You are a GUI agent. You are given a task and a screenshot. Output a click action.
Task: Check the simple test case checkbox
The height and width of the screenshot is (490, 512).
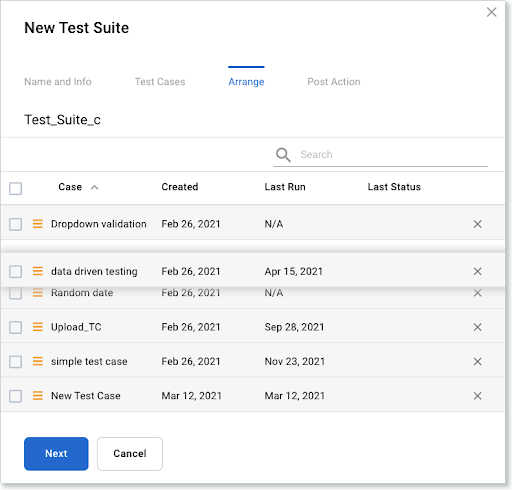point(16,362)
